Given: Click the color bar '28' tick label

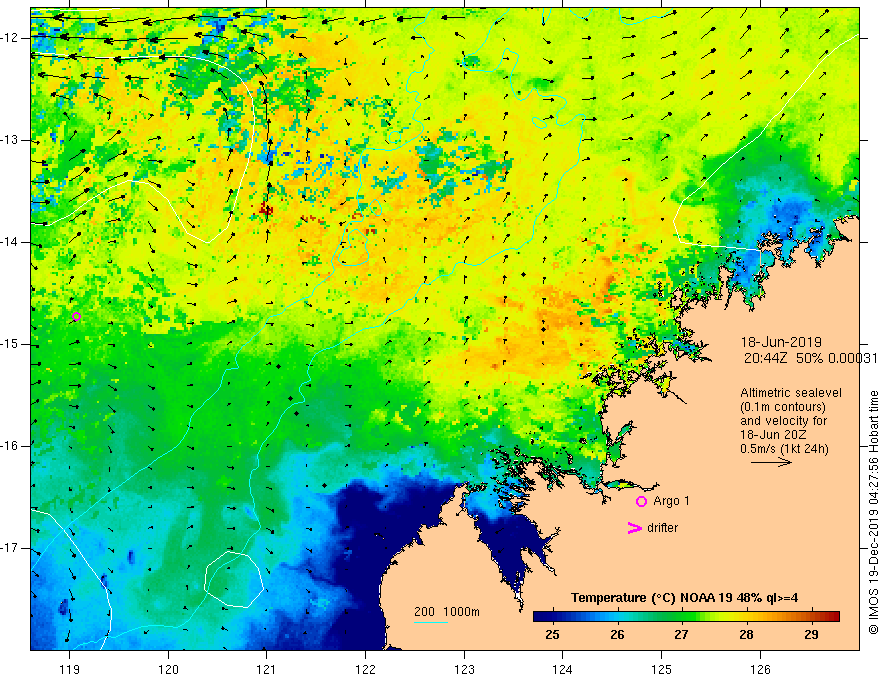Looking at the screenshot, I should pos(746,635).
